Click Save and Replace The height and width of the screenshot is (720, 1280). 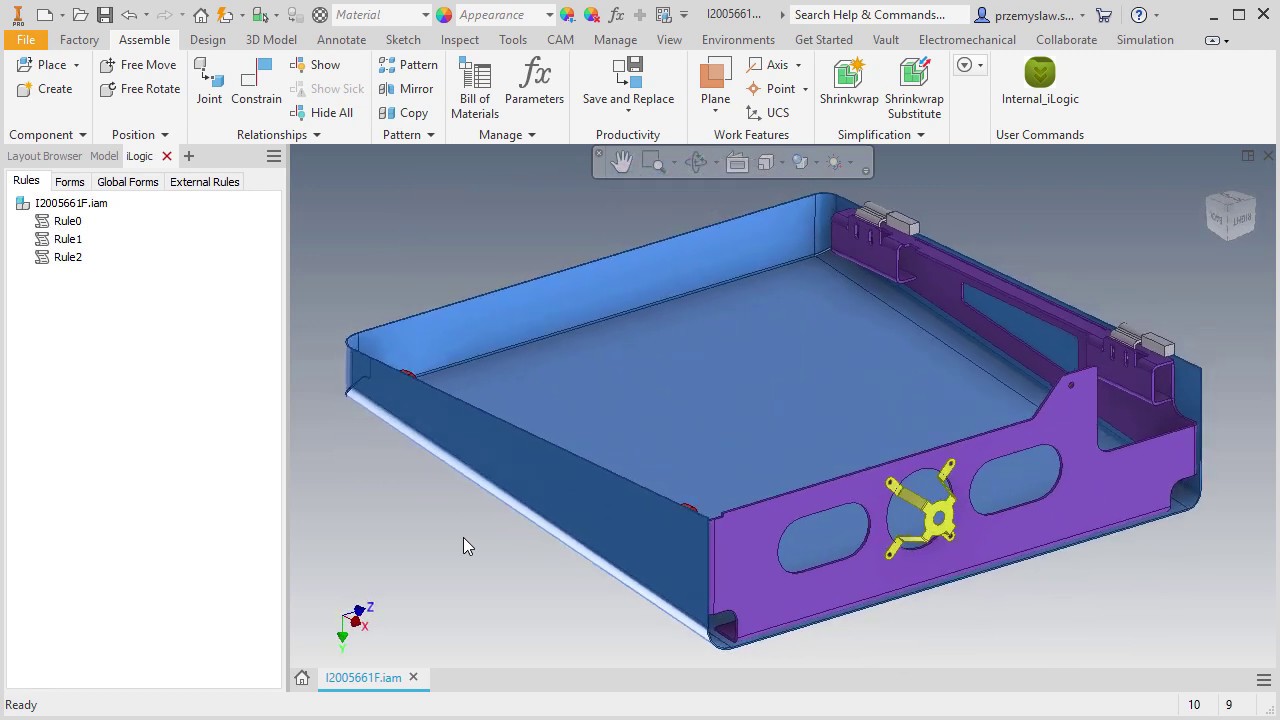point(628,82)
